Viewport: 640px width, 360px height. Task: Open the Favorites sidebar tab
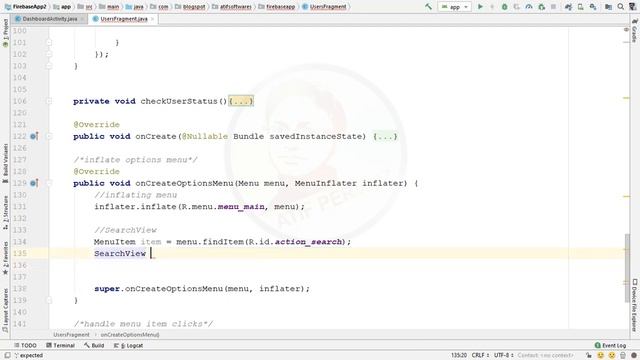[5, 258]
